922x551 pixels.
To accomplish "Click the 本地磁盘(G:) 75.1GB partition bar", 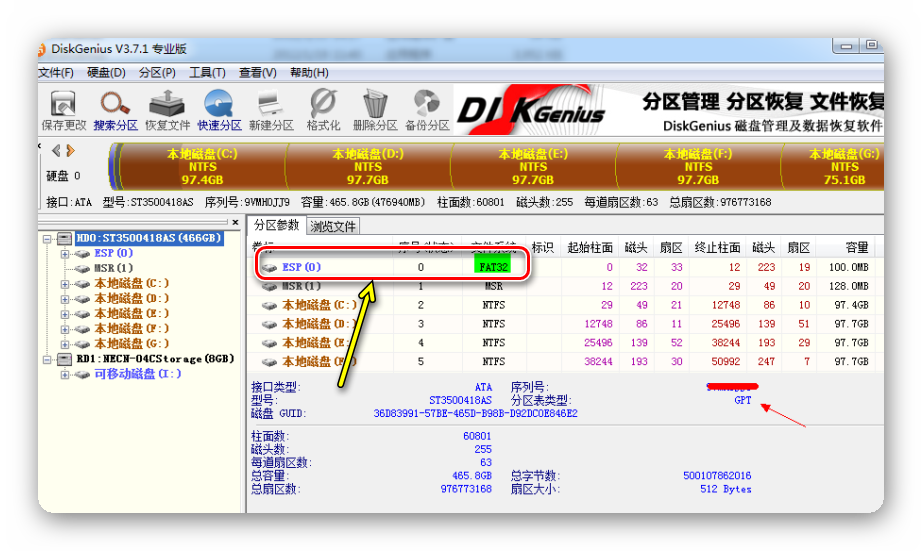I will (x=834, y=166).
